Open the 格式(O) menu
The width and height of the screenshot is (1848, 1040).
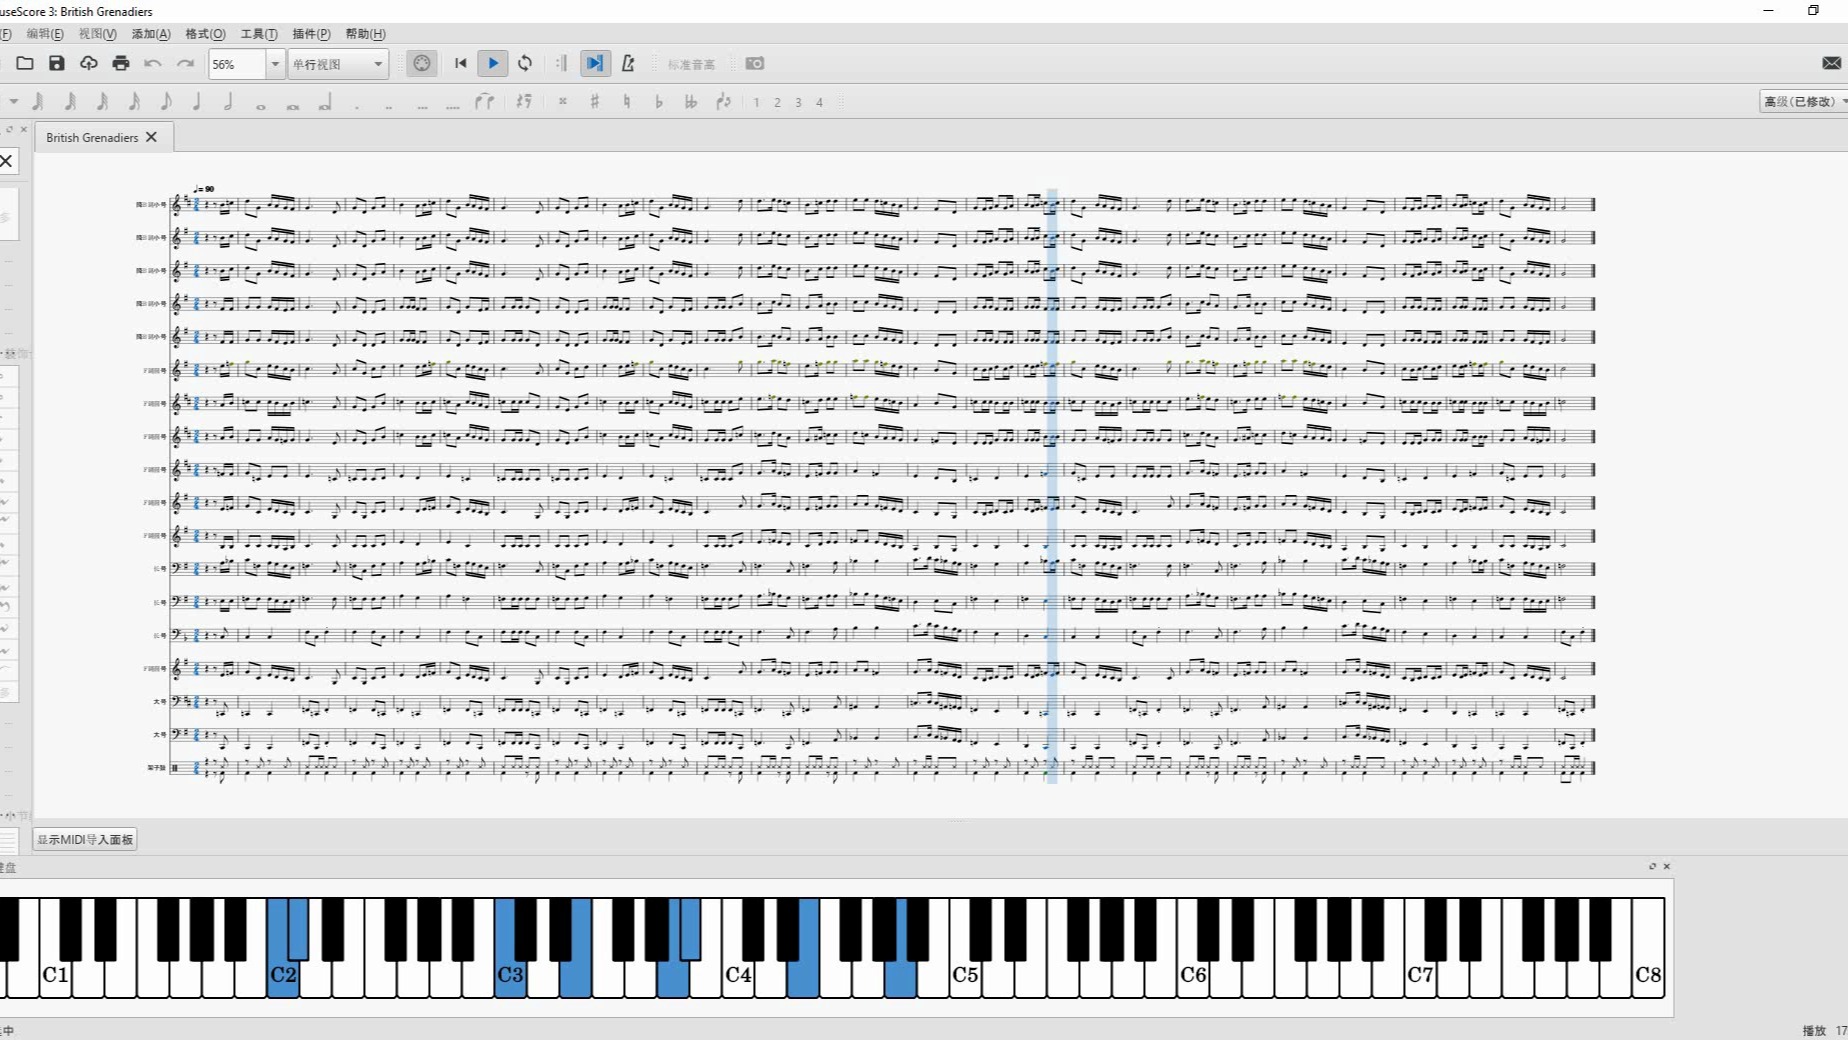coord(206,34)
